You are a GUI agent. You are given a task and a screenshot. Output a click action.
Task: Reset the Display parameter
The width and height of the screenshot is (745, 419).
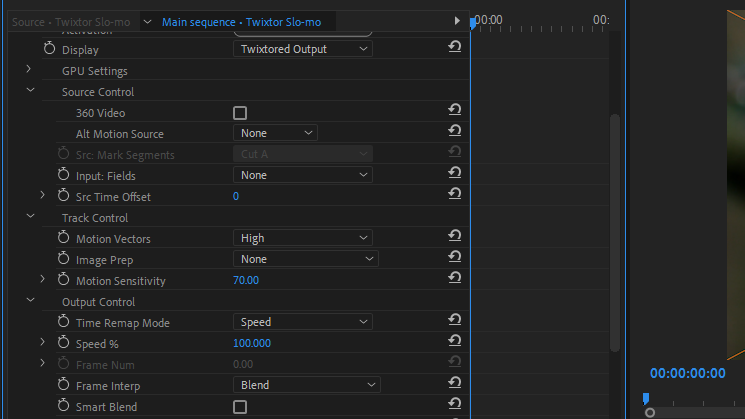tap(455, 47)
